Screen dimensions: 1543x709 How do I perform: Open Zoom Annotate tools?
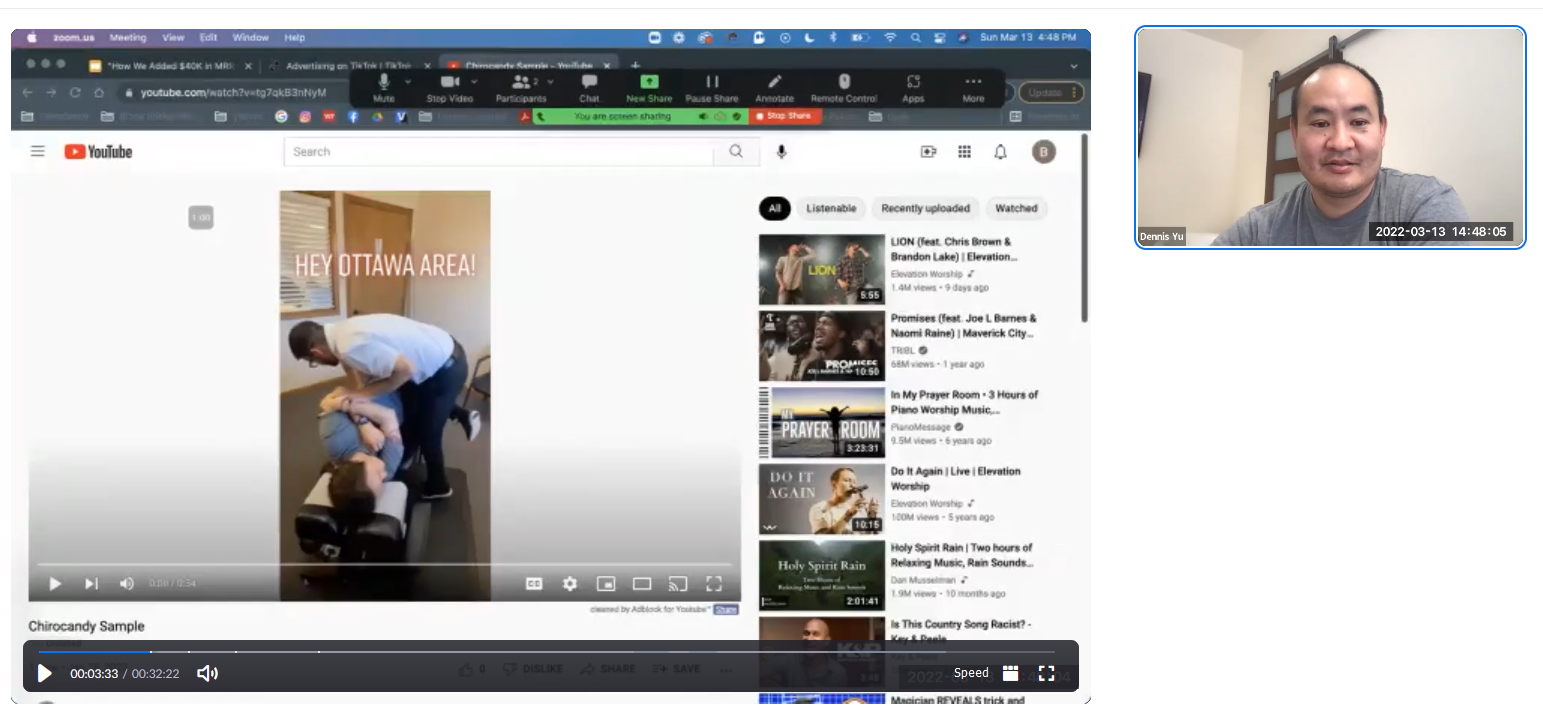pos(774,87)
